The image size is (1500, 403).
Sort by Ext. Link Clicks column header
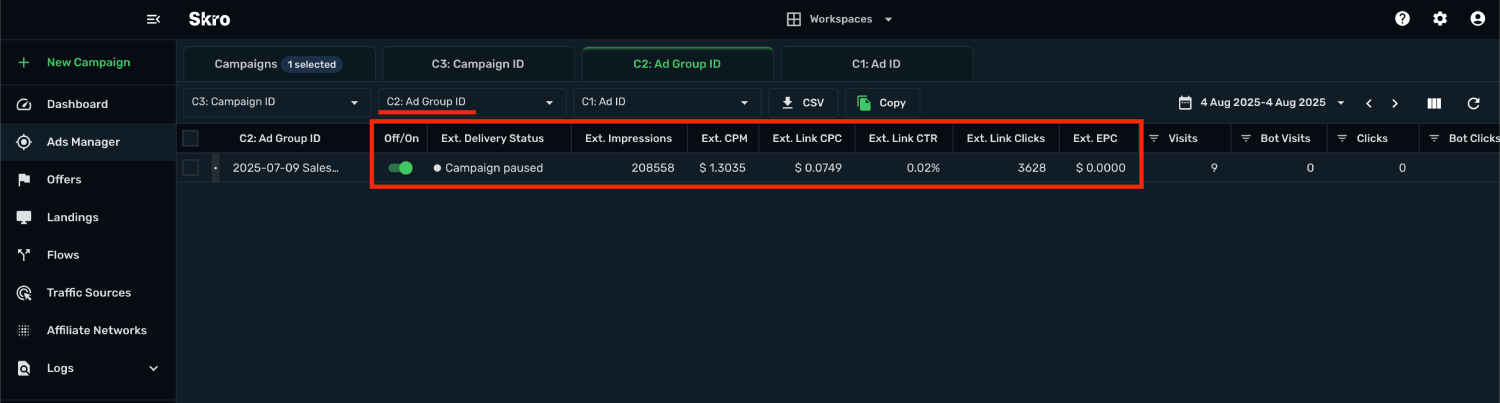coord(1006,138)
